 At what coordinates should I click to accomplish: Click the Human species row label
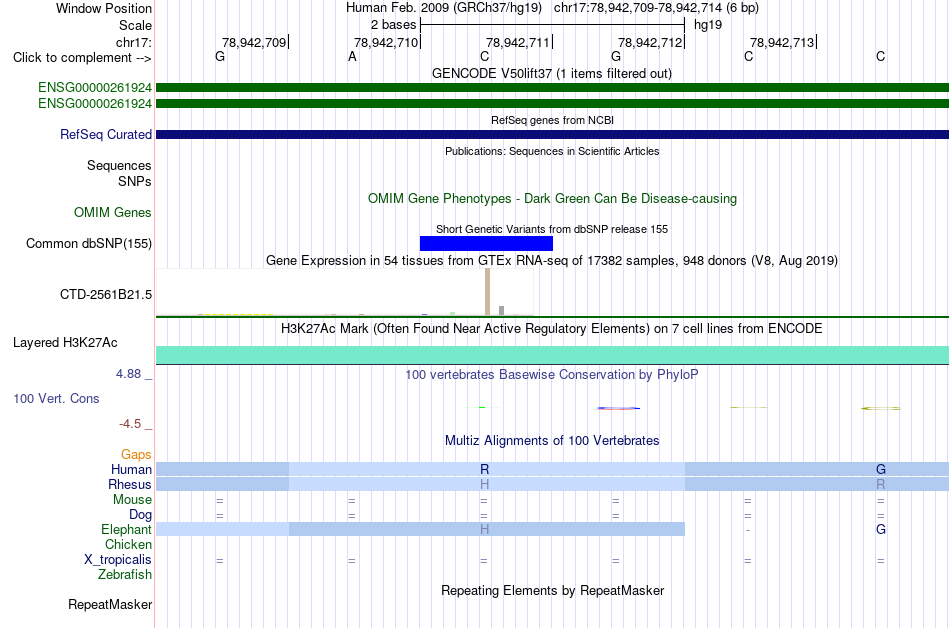[131, 469]
